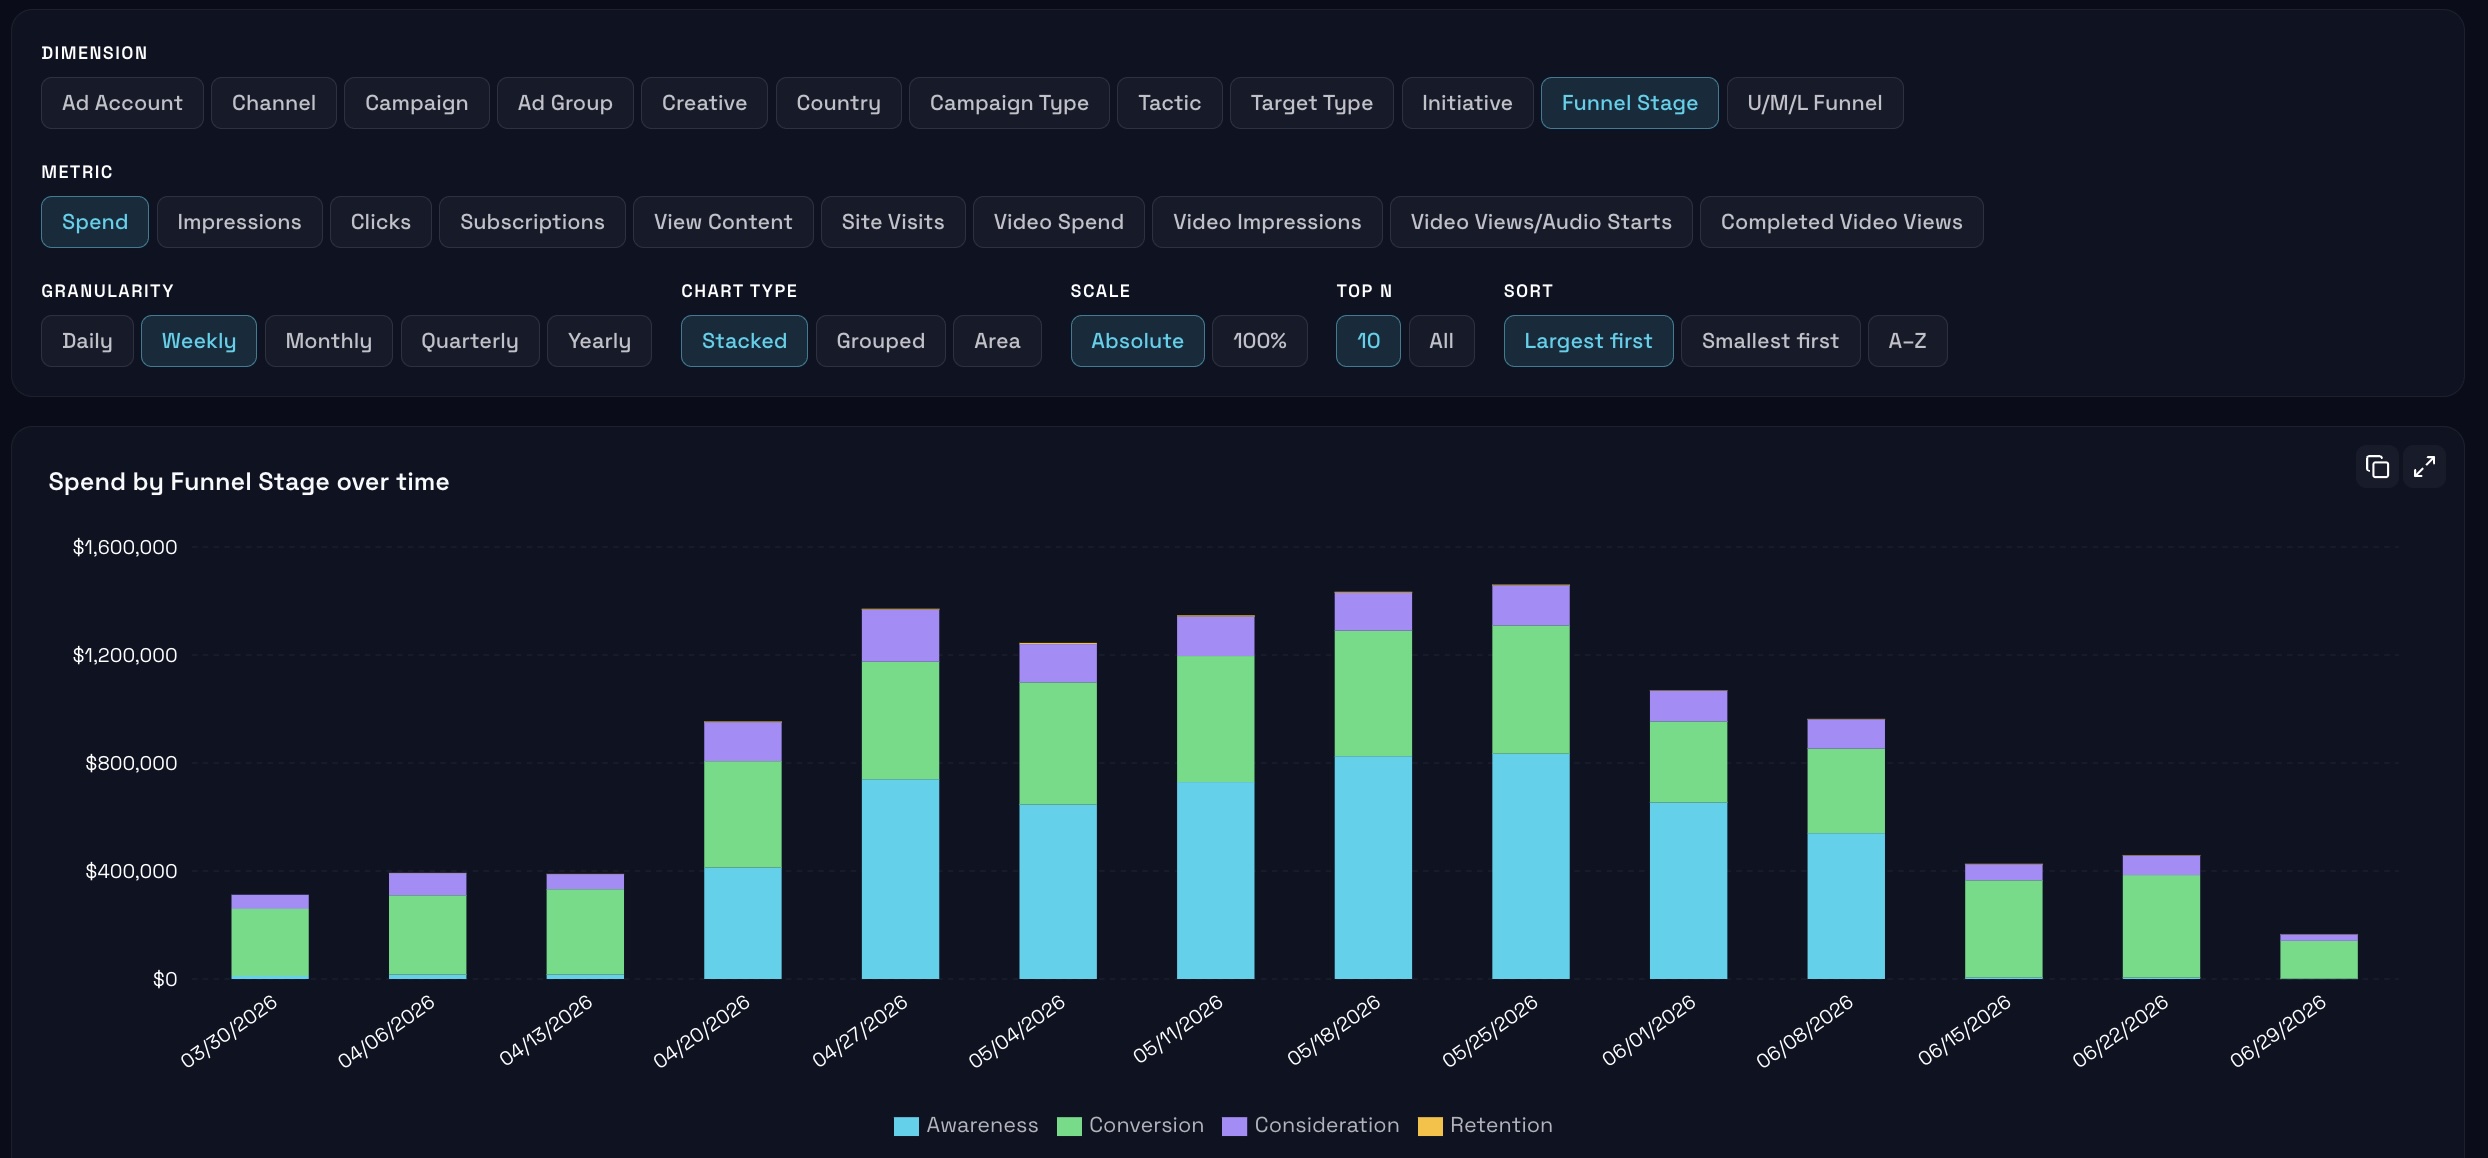
Task: Click the Funnel Stage dimension
Action: tap(1629, 103)
